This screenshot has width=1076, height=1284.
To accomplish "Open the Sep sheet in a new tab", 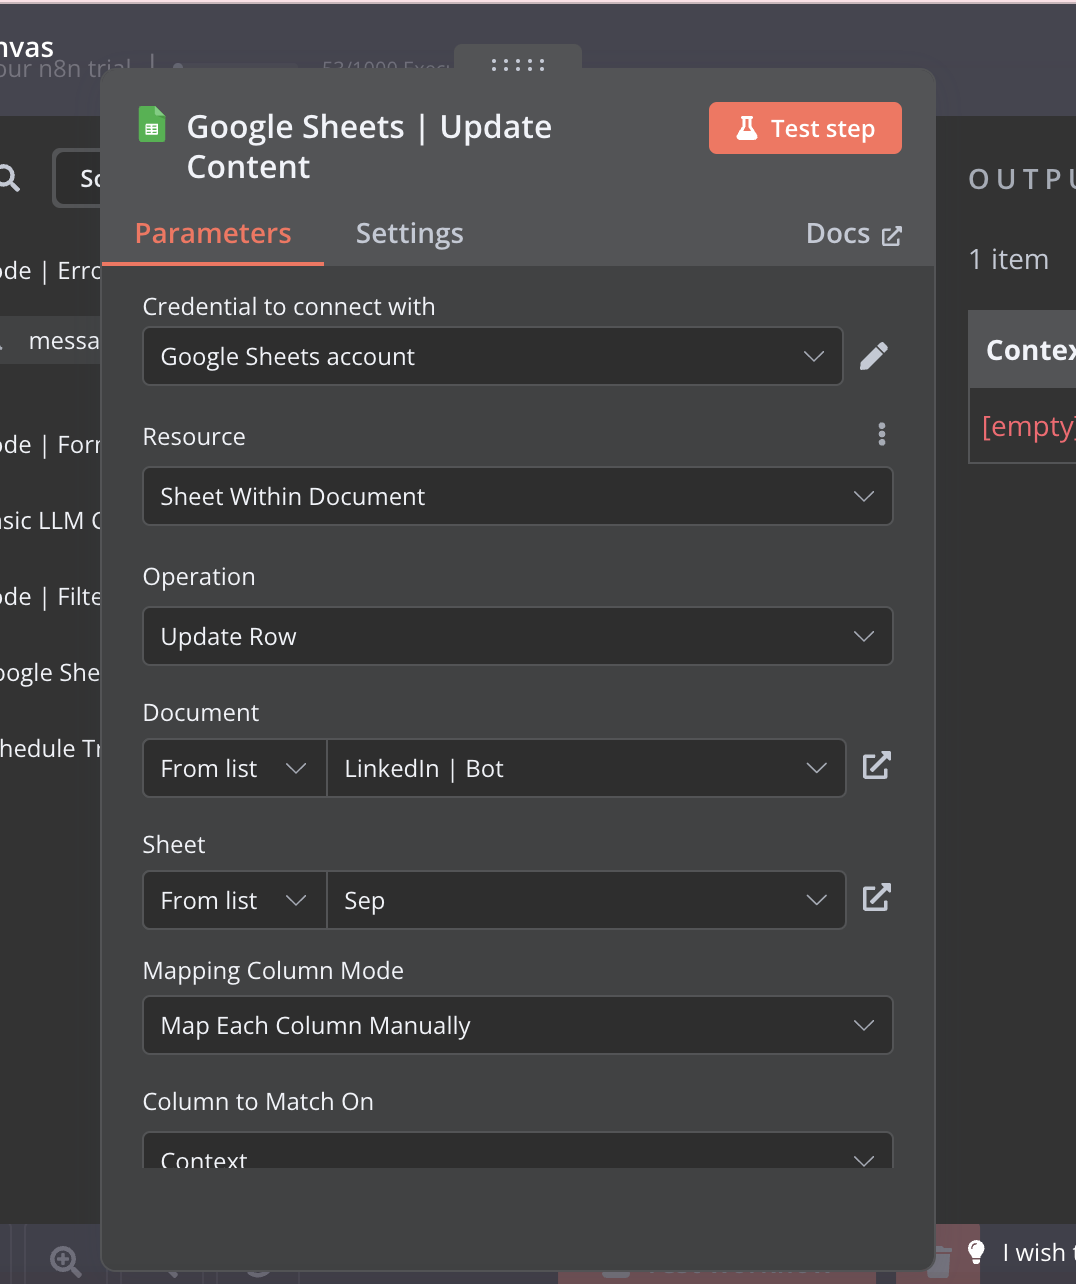I will point(876,898).
